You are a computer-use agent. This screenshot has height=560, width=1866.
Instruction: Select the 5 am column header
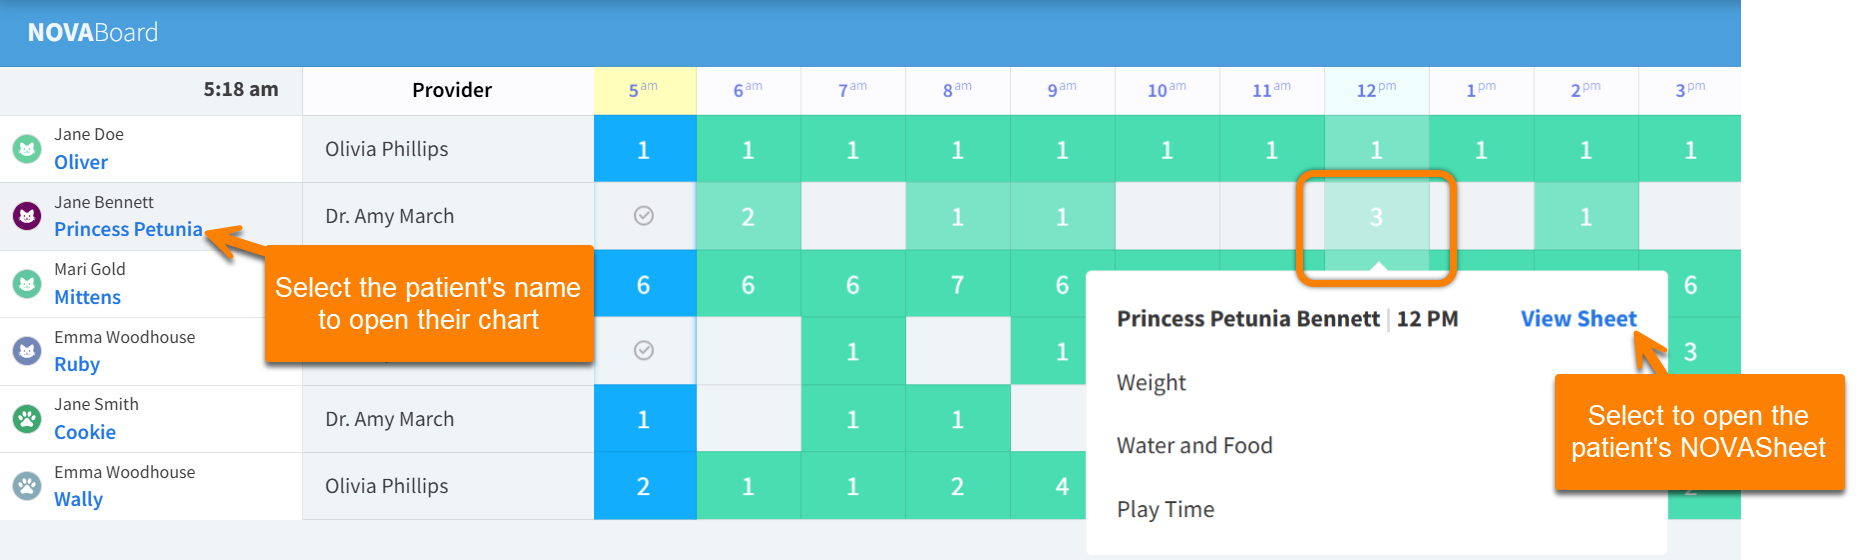(644, 90)
